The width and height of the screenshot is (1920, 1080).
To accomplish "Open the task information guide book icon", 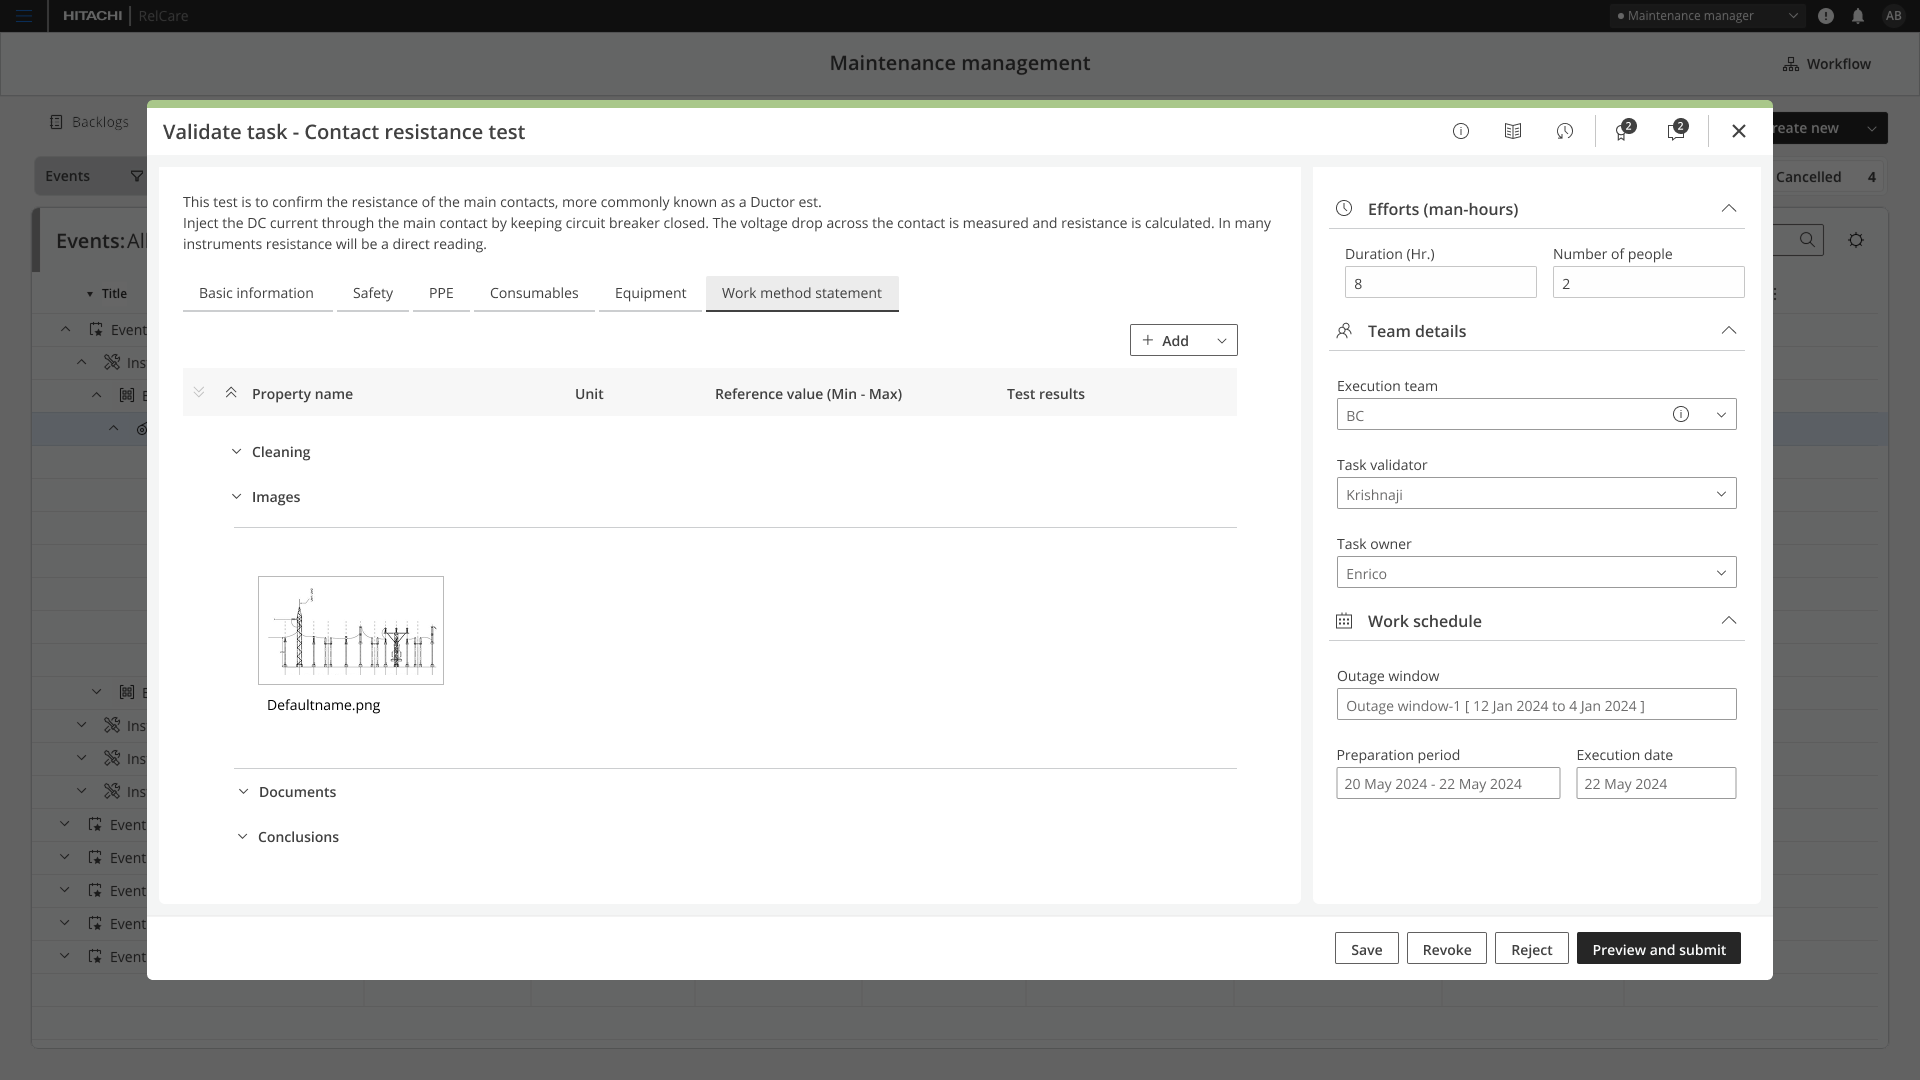I will coord(1513,131).
